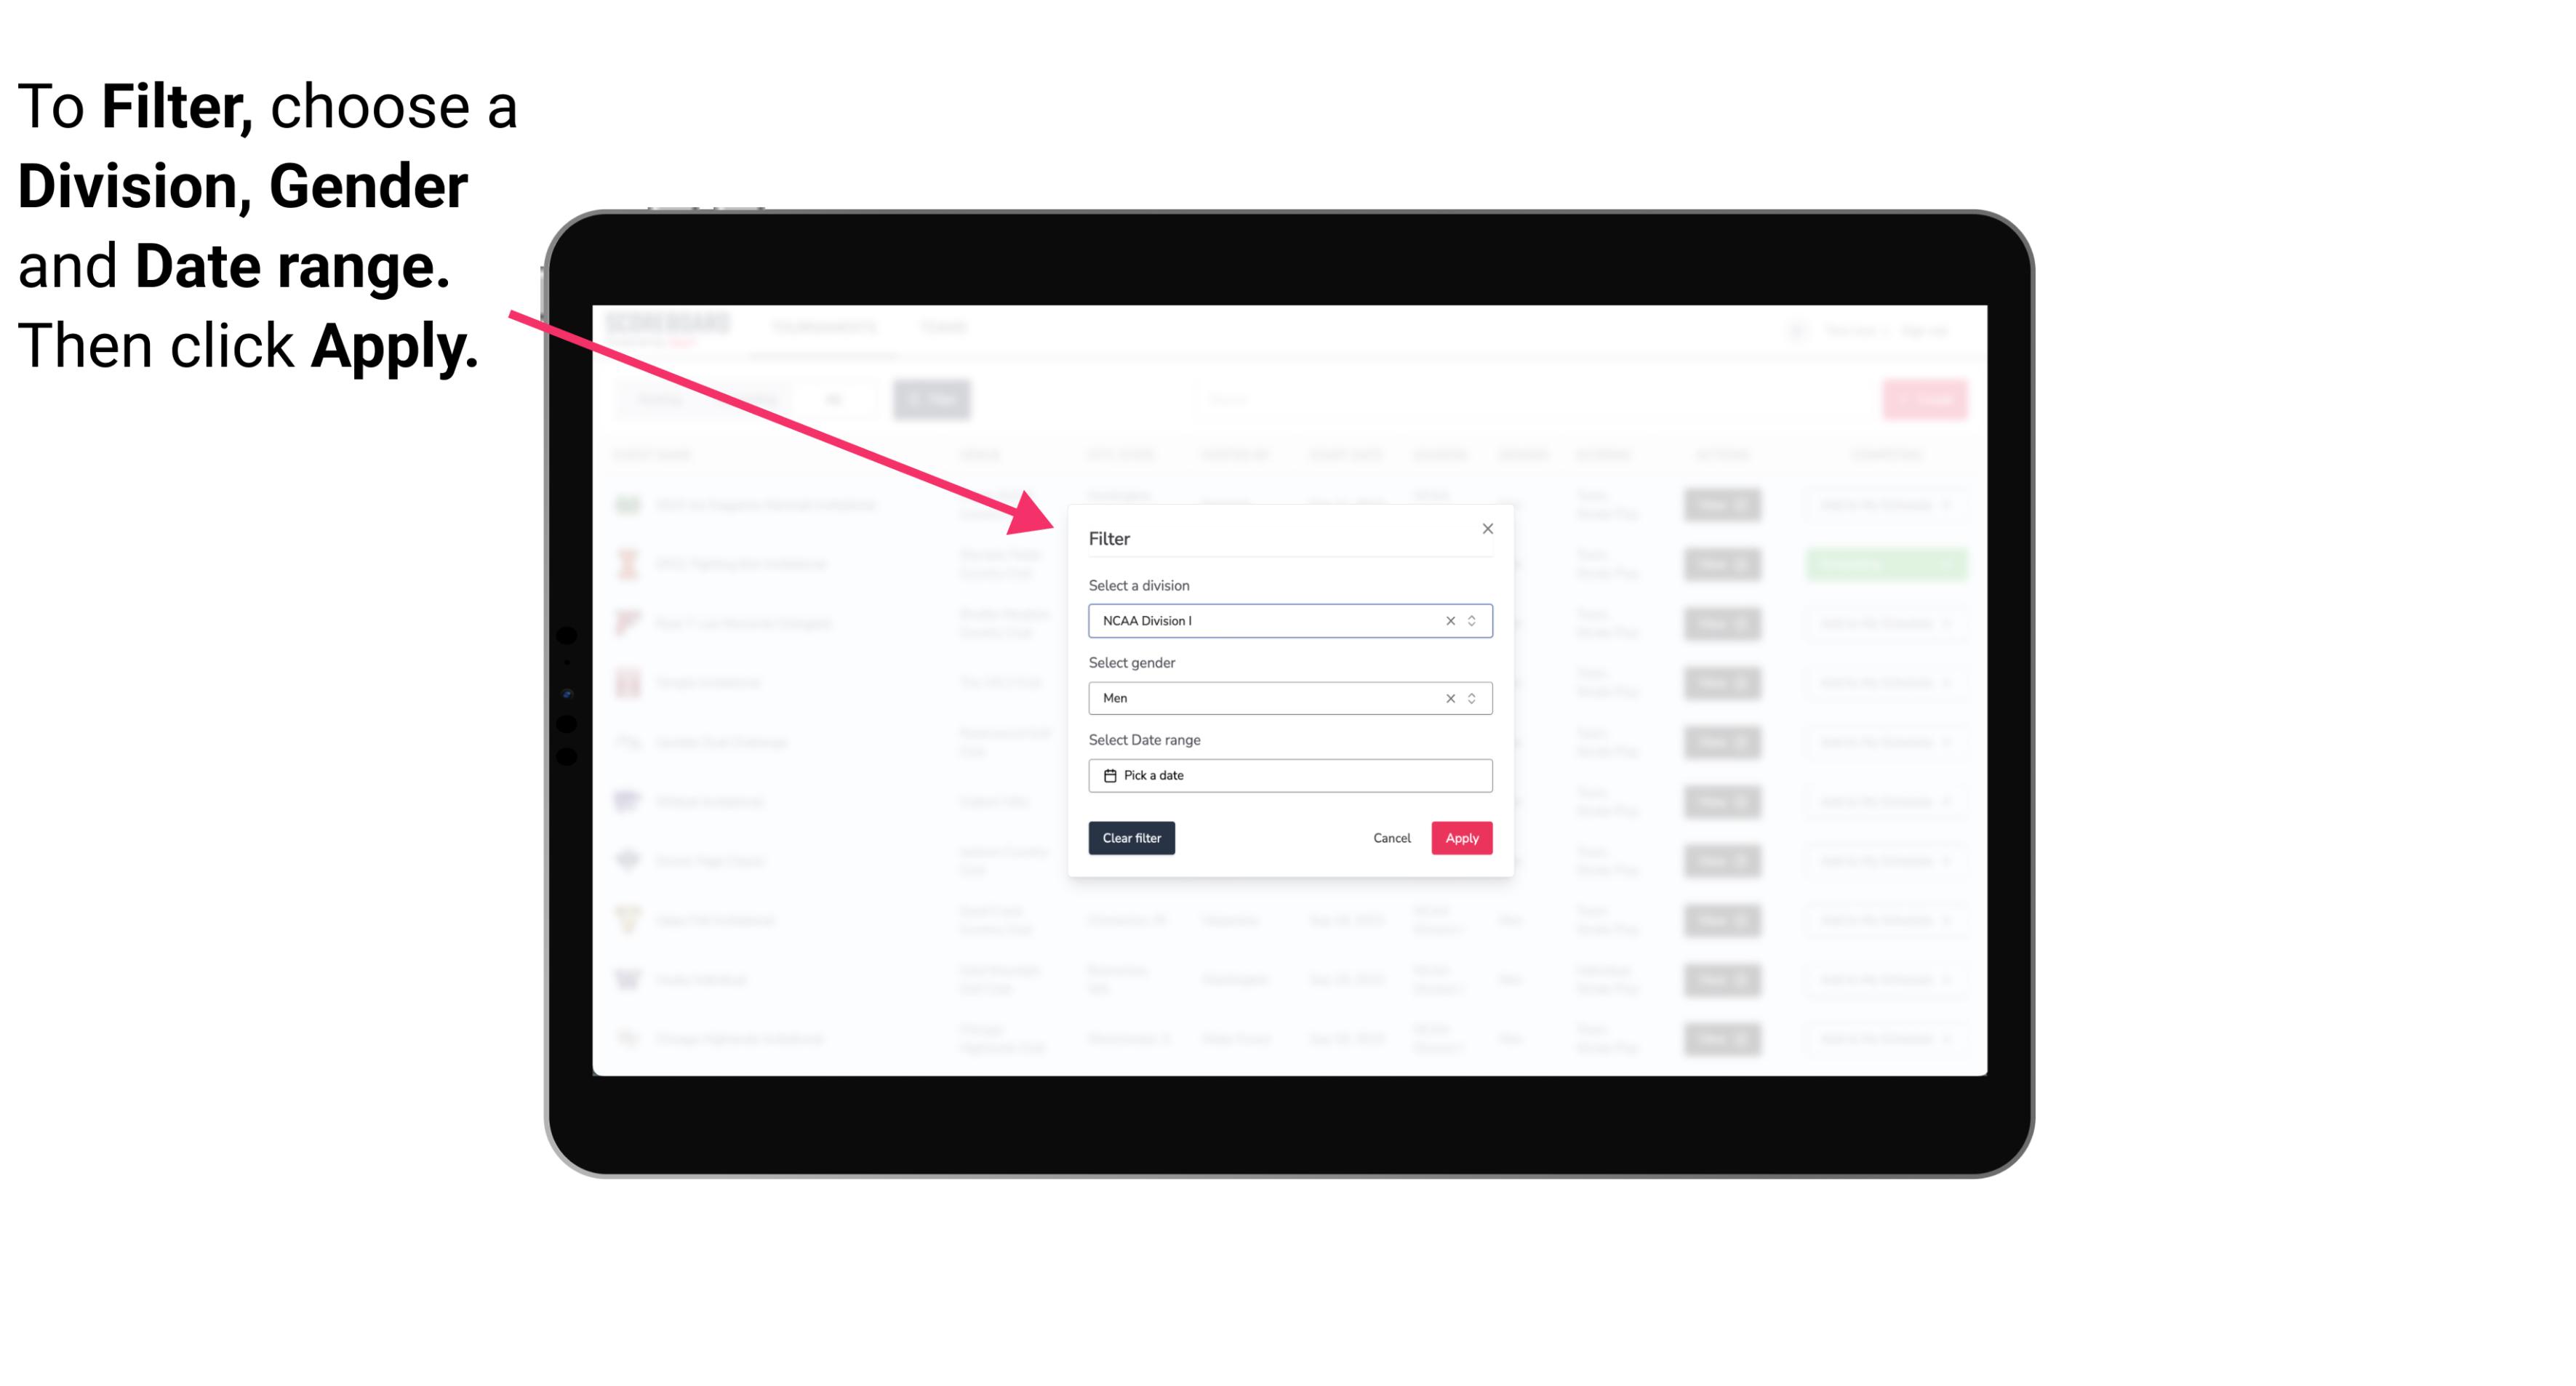Select the Cancel option in Filter dialog
This screenshot has width=2576, height=1386.
pos(1393,838)
